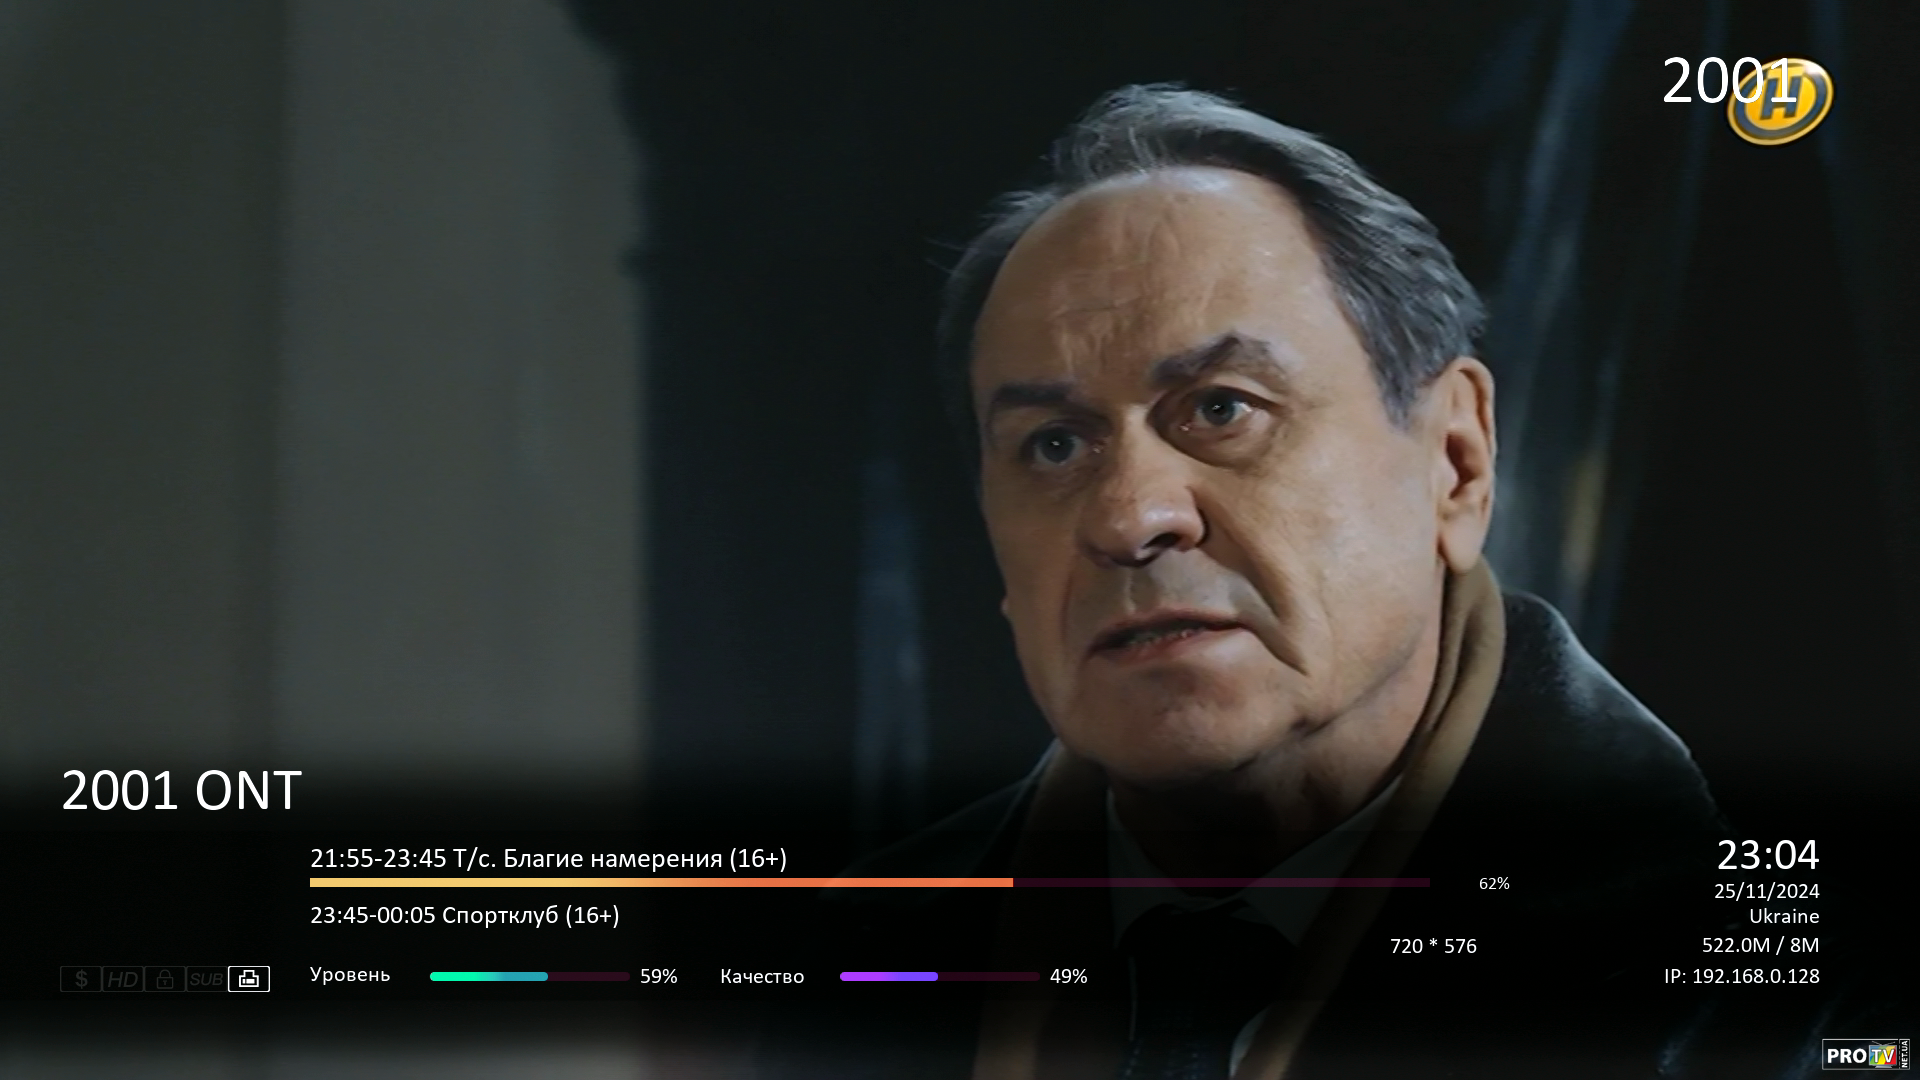Click the 23:04 clock display
The height and width of the screenshot is (1080, 1920).
click(x=1768, y=855)
